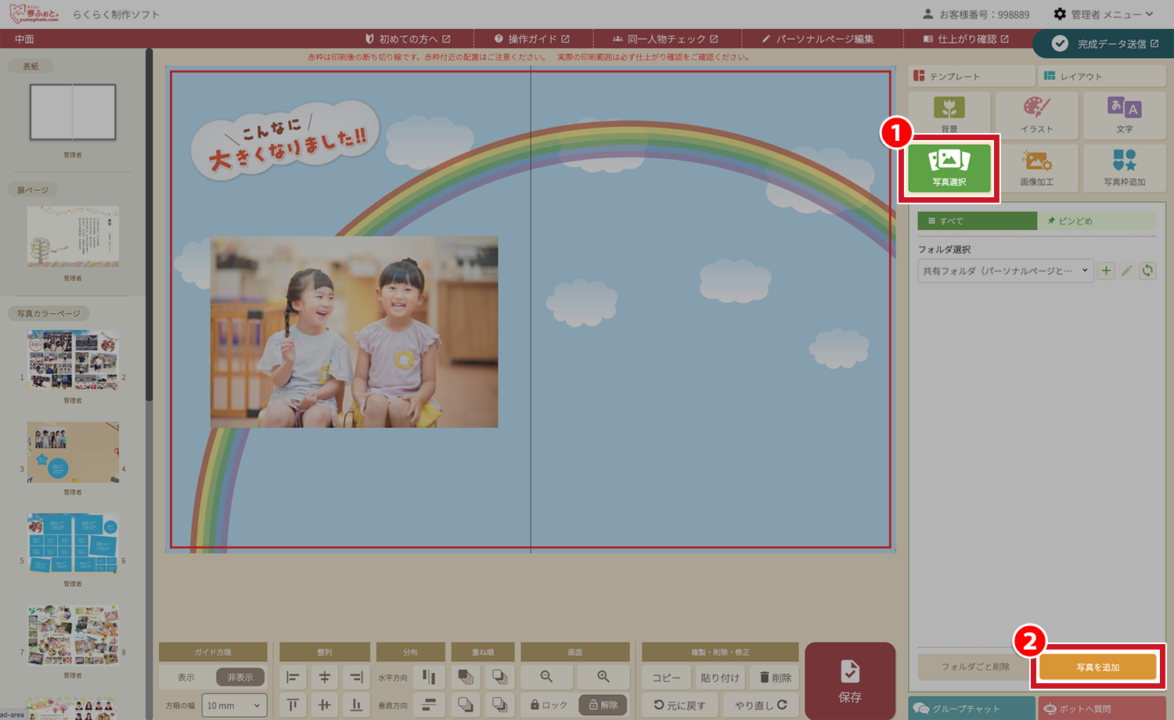Viewport: 1174px width, 720px height.
Task: Open 同一人物チェック in the top menu
Action: click(x=666, y=39)
